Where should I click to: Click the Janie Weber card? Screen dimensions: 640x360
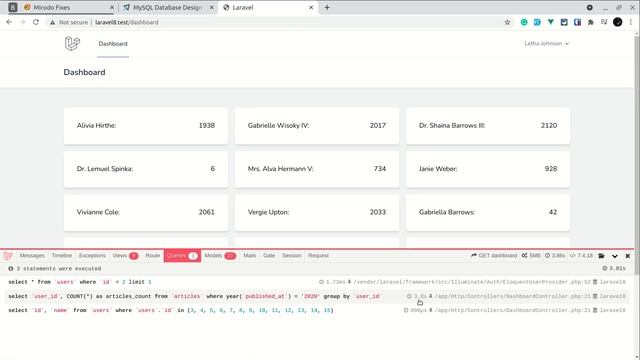click(x=488, y=169)
